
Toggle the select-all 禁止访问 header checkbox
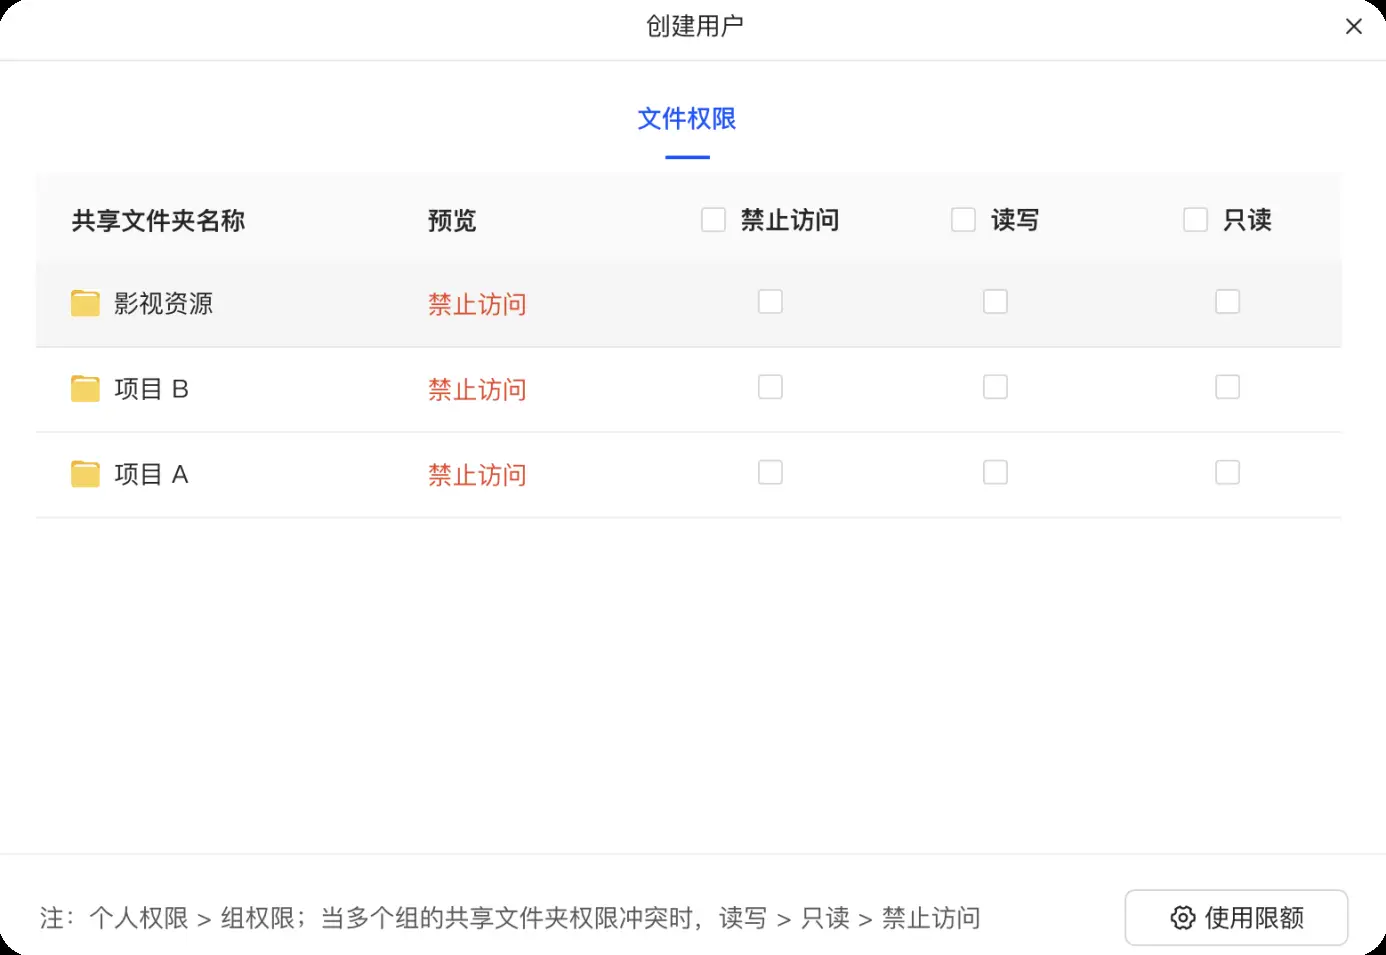713,219
